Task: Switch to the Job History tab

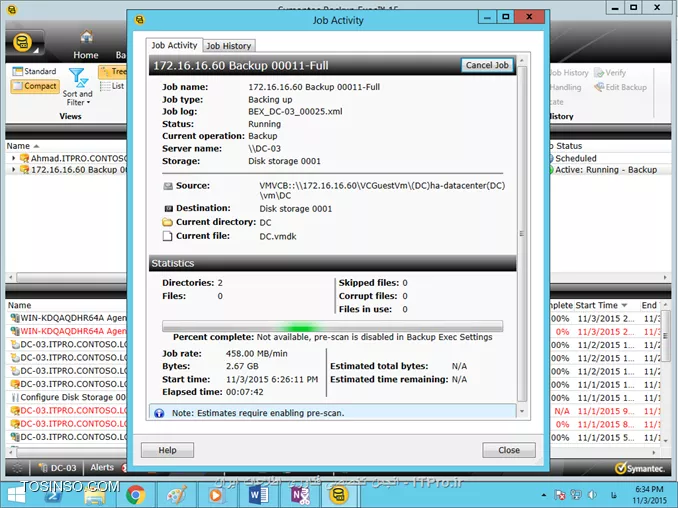Action: tap(228, 46)
